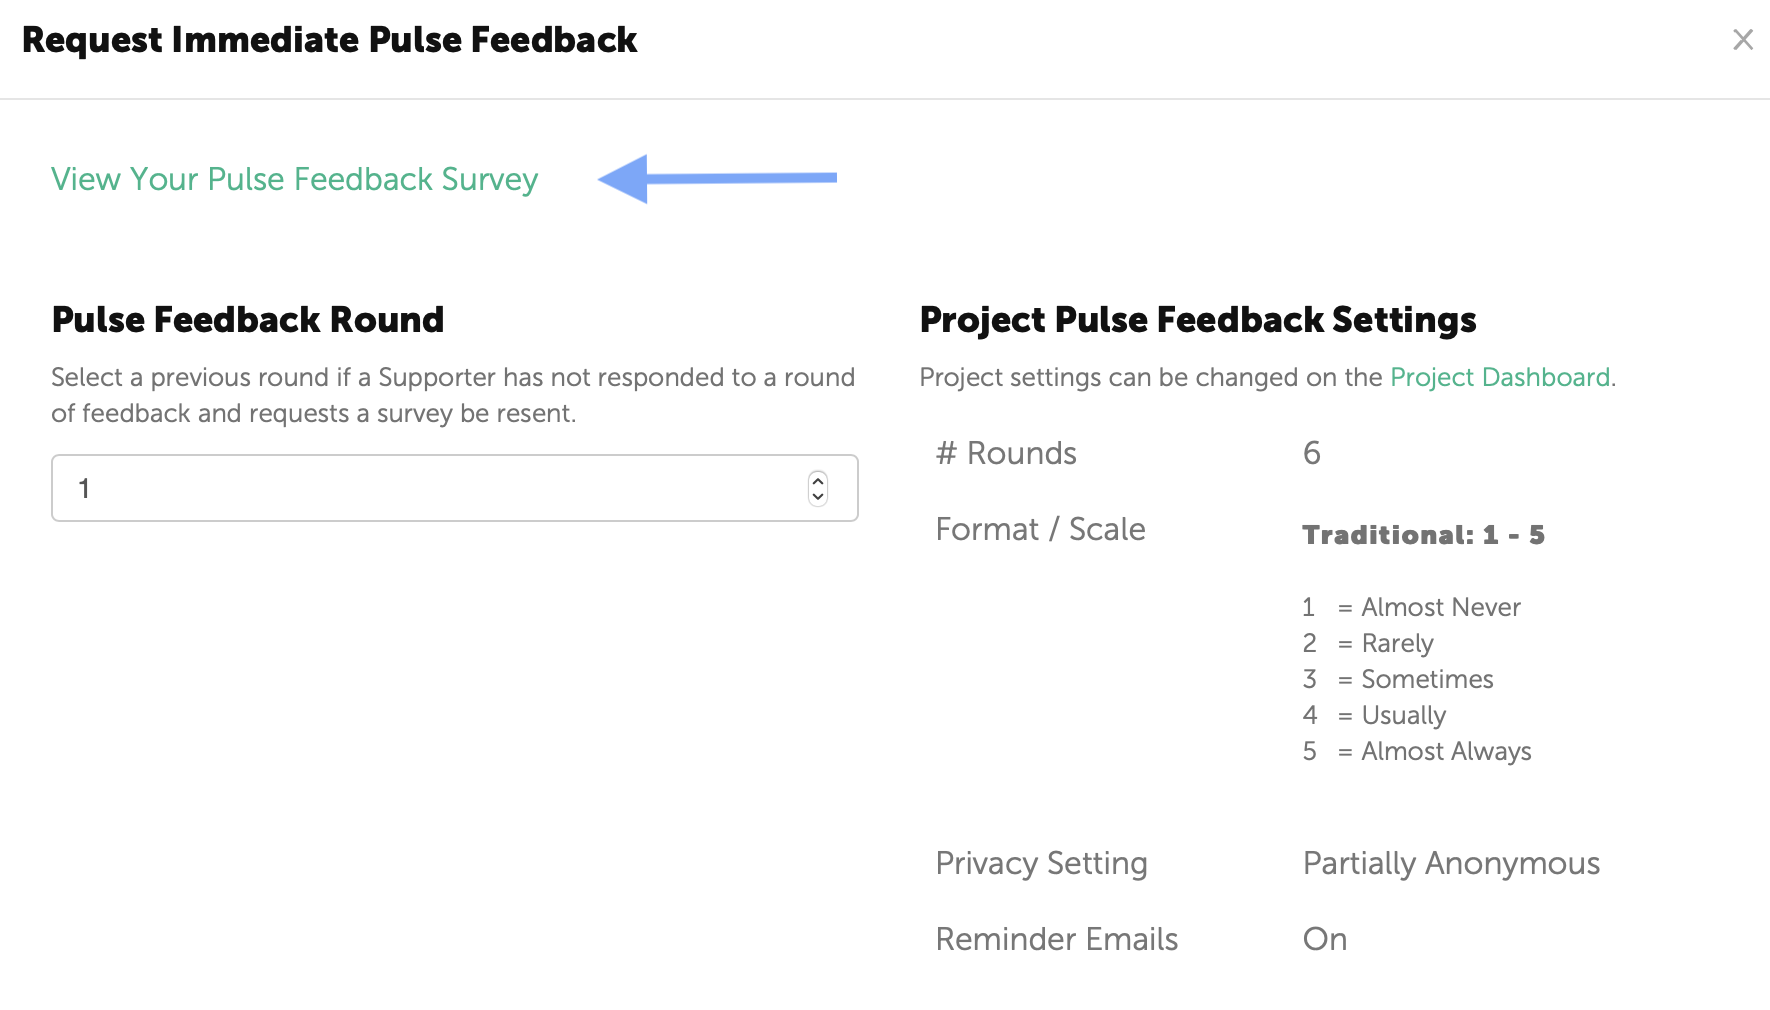Click the Traditional: 1 - 5 scale text

click(1422, 535)
